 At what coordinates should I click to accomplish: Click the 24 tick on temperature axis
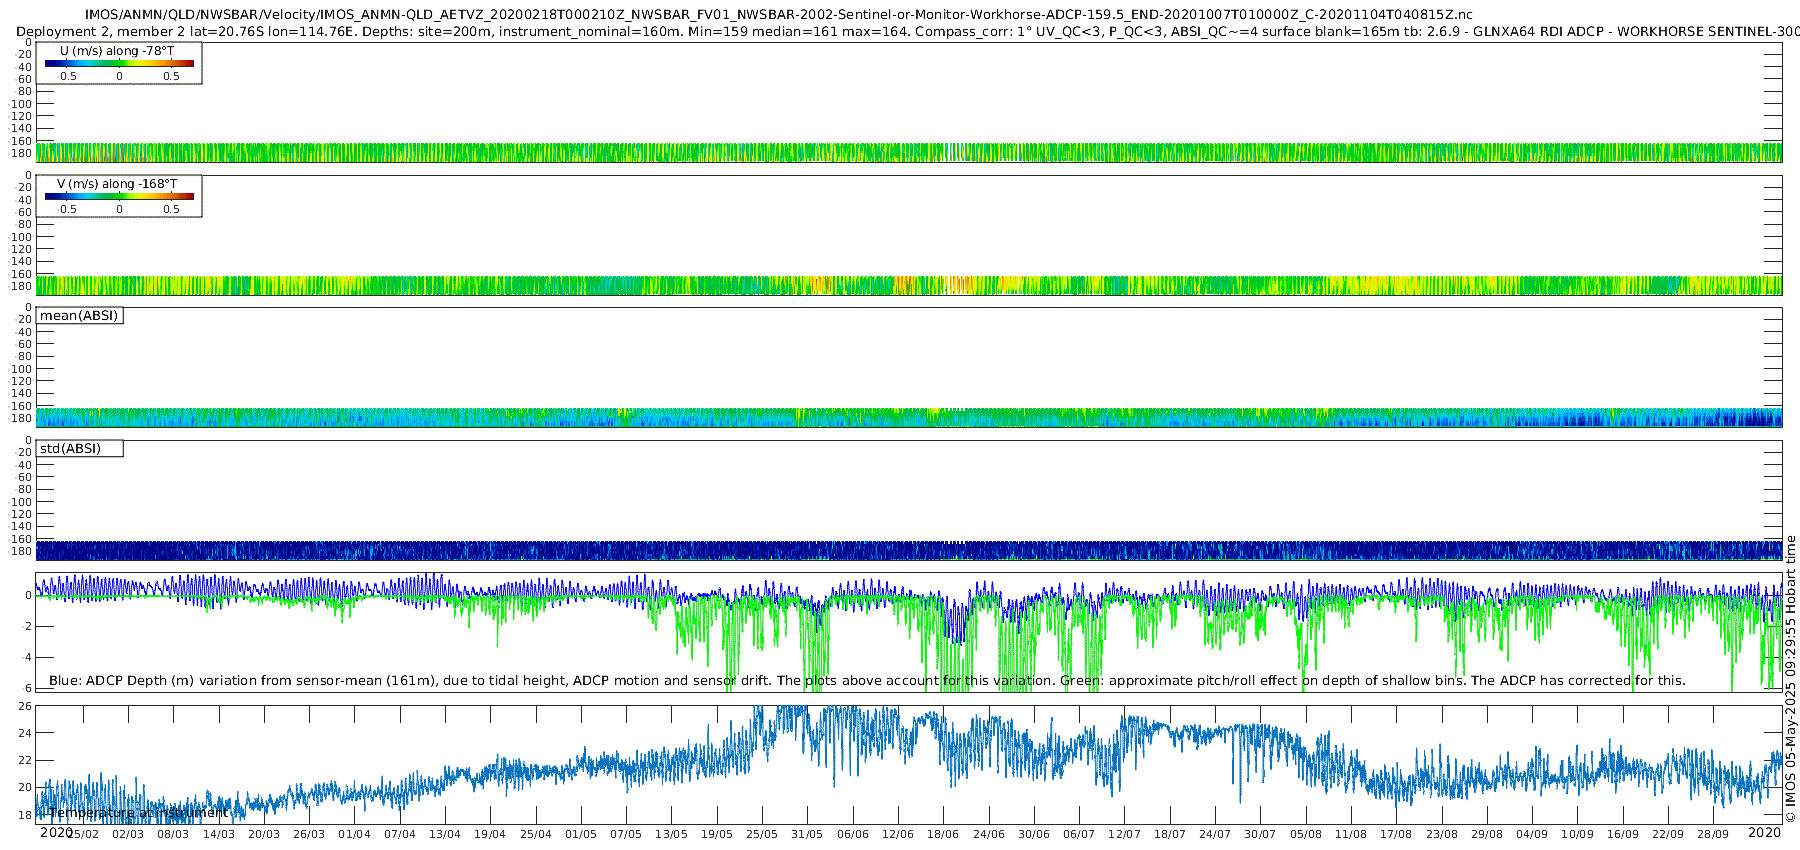(25, 733)
